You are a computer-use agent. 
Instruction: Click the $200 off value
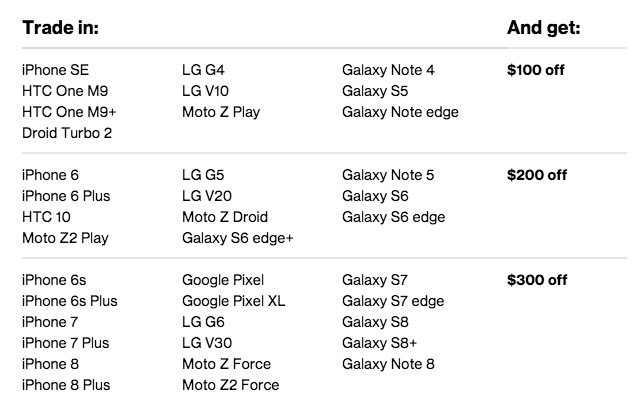coord(537,175)
